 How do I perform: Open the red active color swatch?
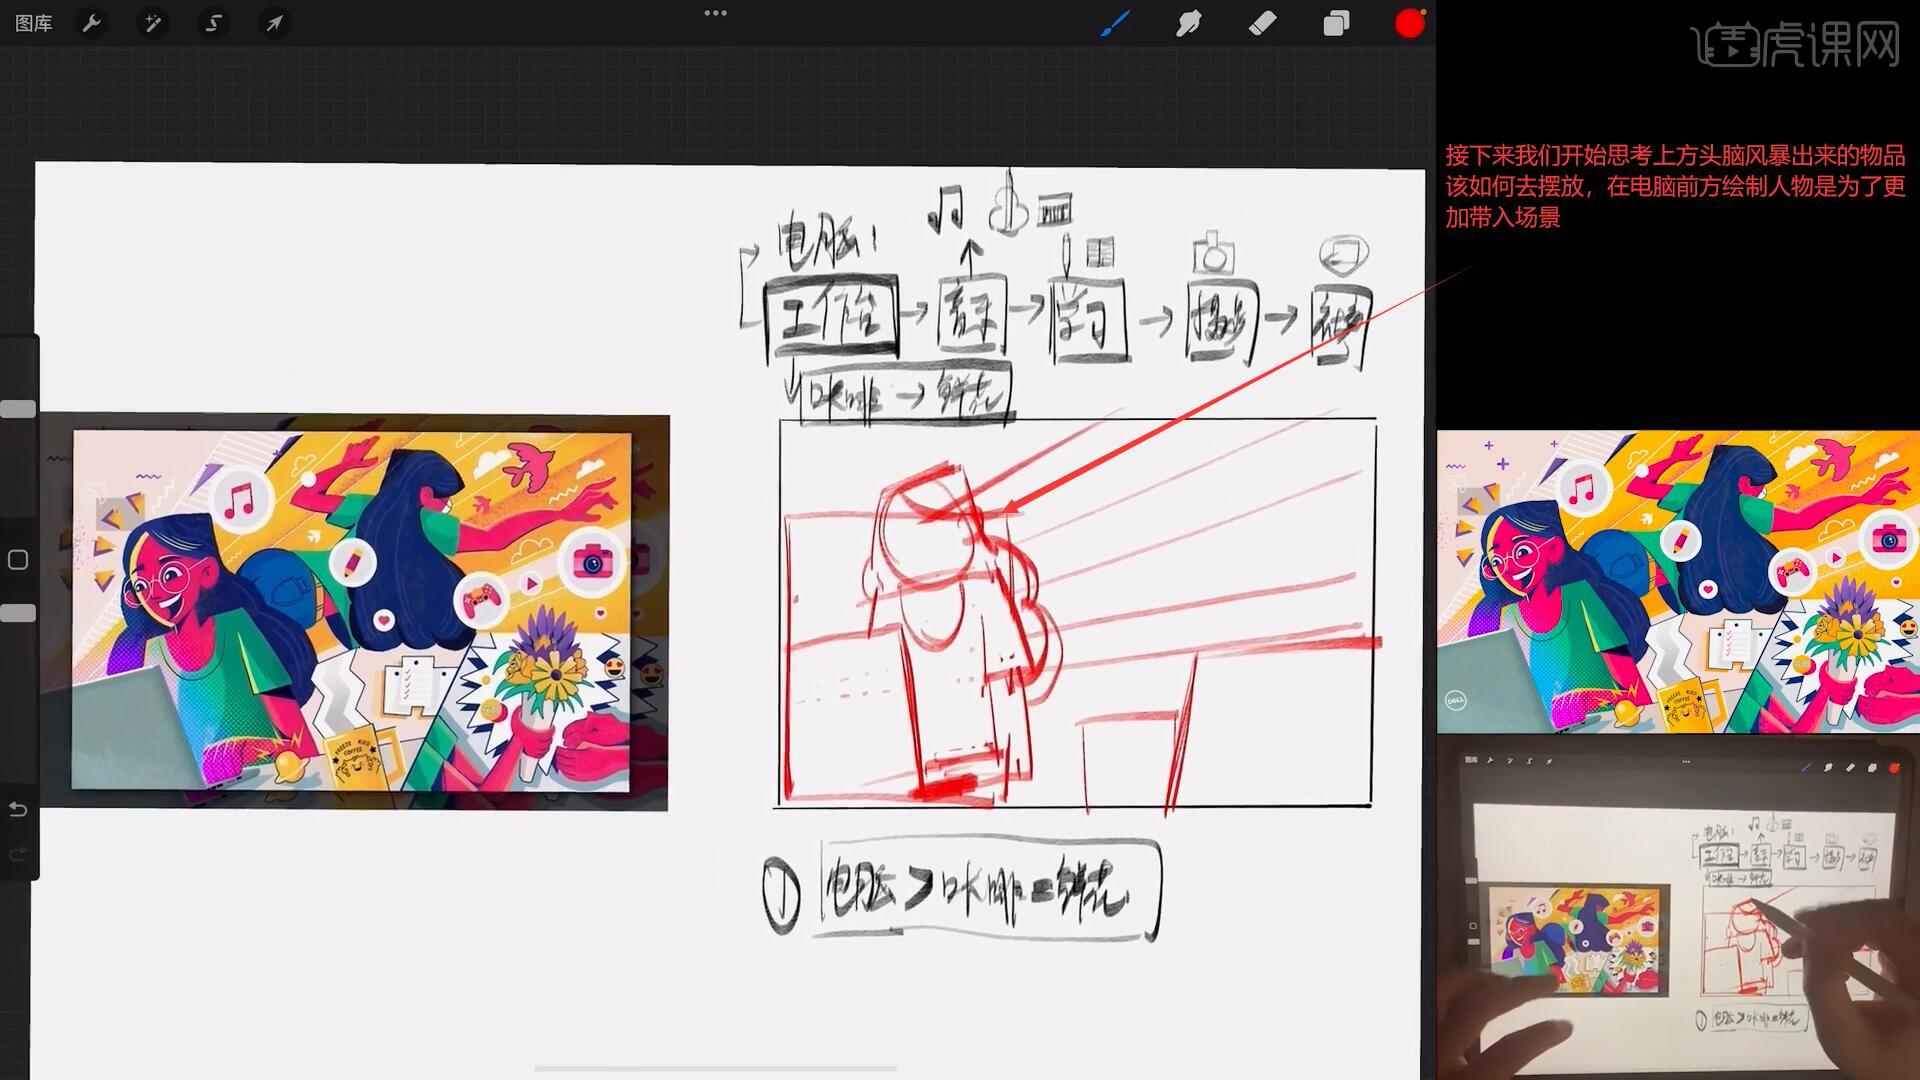pyautogui.click(x=1409, y=23)
